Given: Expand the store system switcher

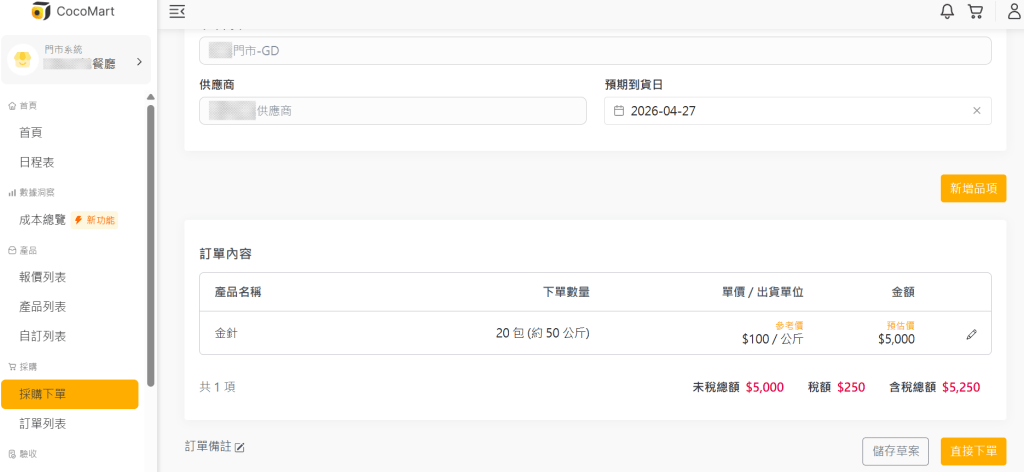Looking at the screenshot, I should [139, 62].
